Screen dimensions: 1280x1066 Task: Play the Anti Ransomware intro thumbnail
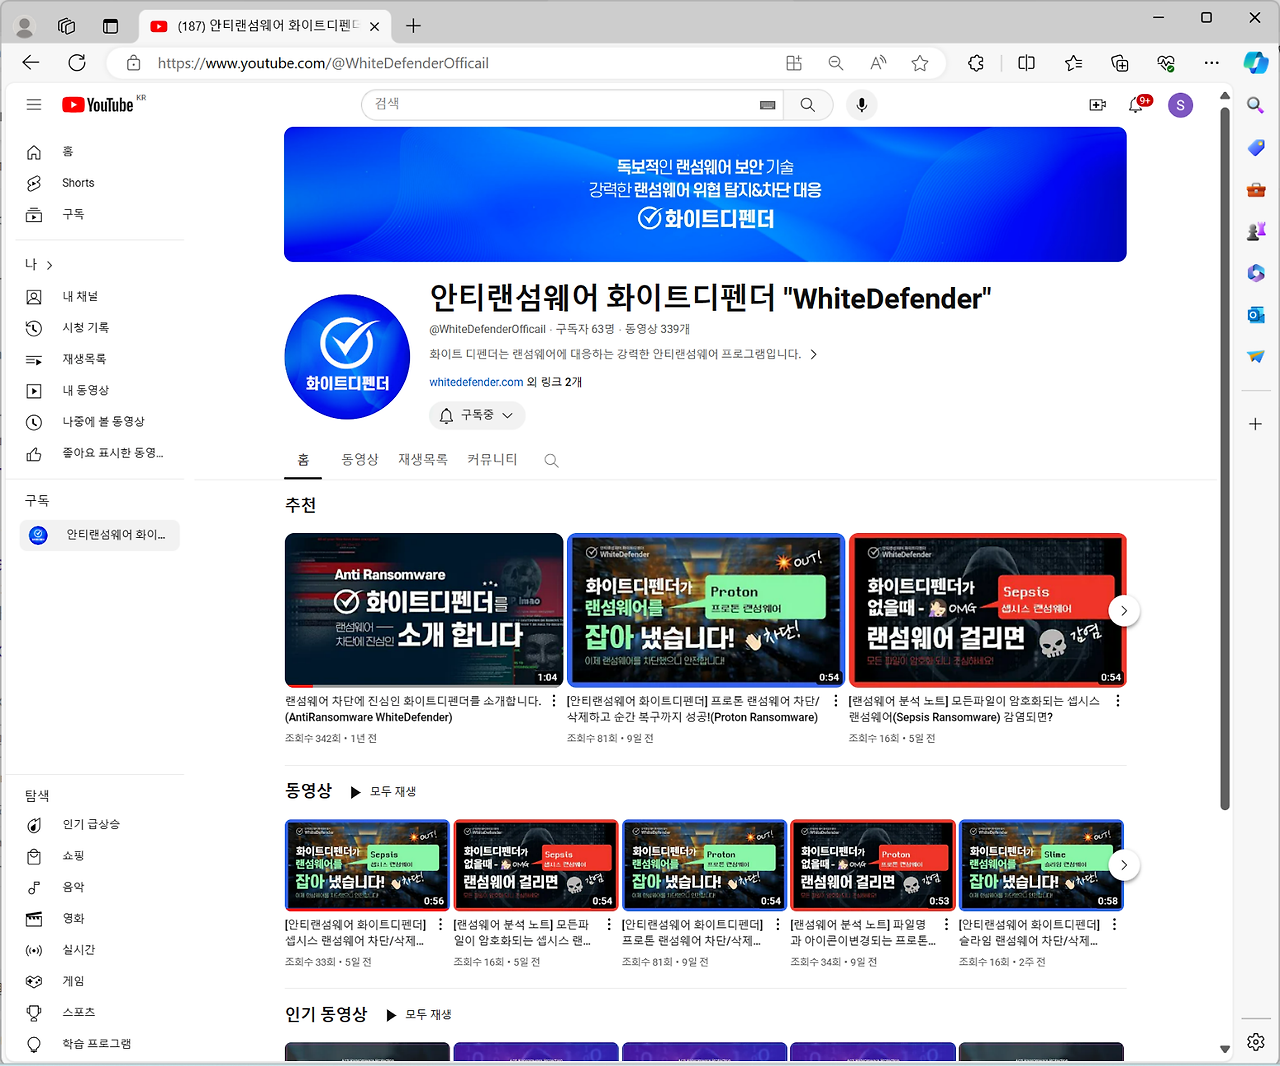click(424, 610)
